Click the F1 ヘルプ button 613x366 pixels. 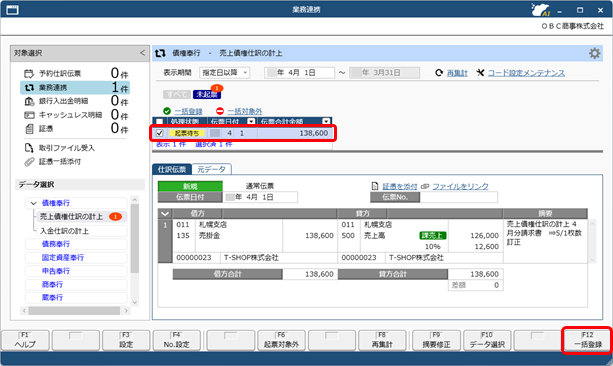point(25,340)
